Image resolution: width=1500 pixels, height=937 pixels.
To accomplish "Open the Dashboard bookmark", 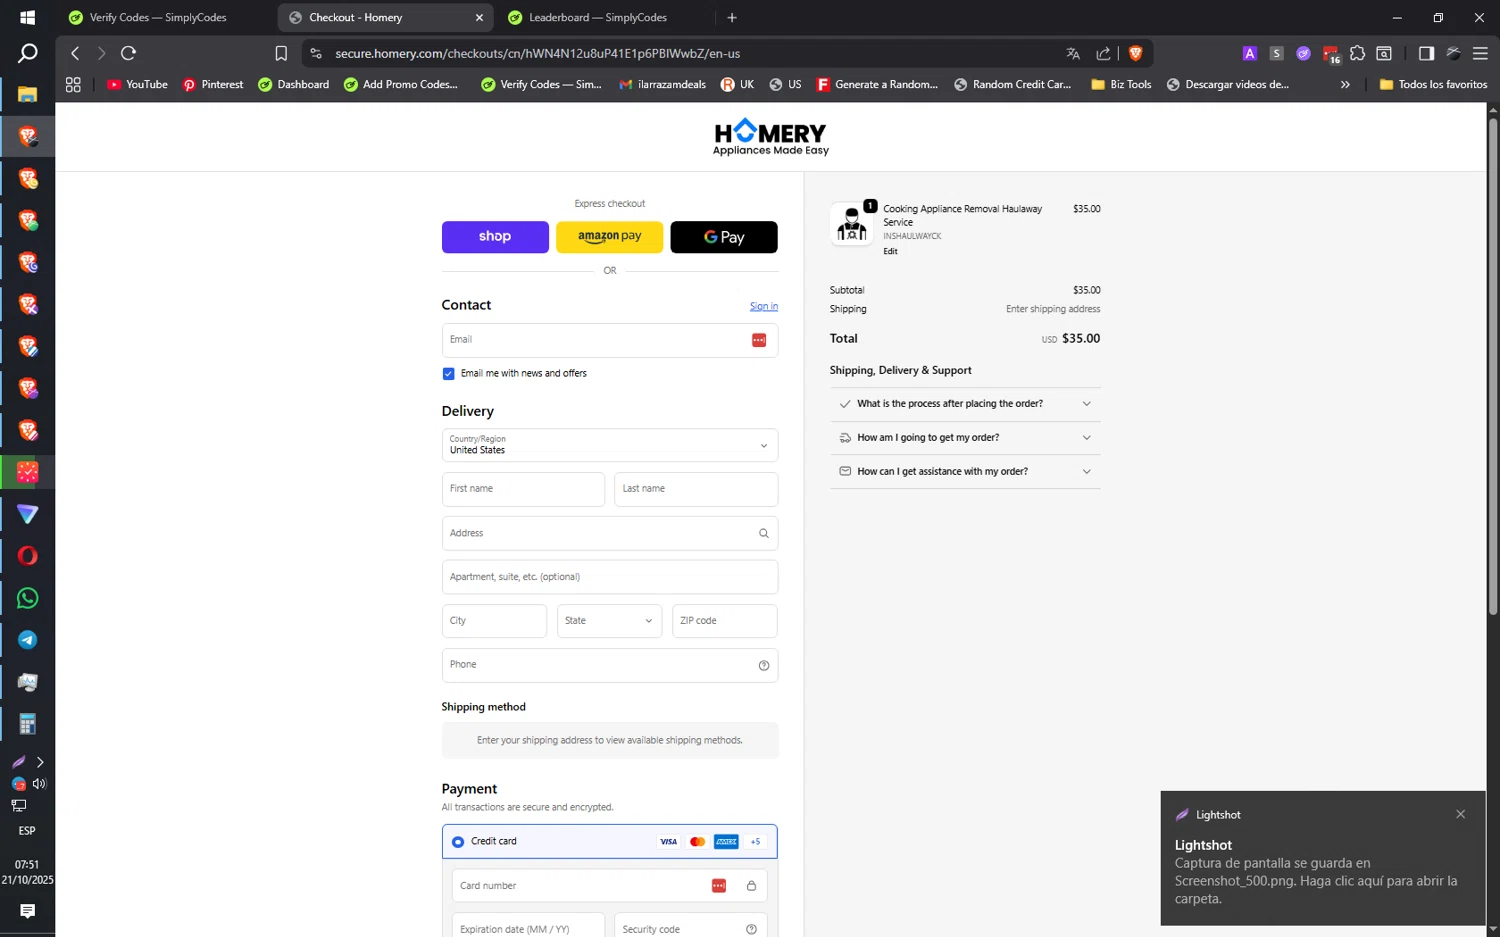I will pyautogui.click(x=293, y=85).
